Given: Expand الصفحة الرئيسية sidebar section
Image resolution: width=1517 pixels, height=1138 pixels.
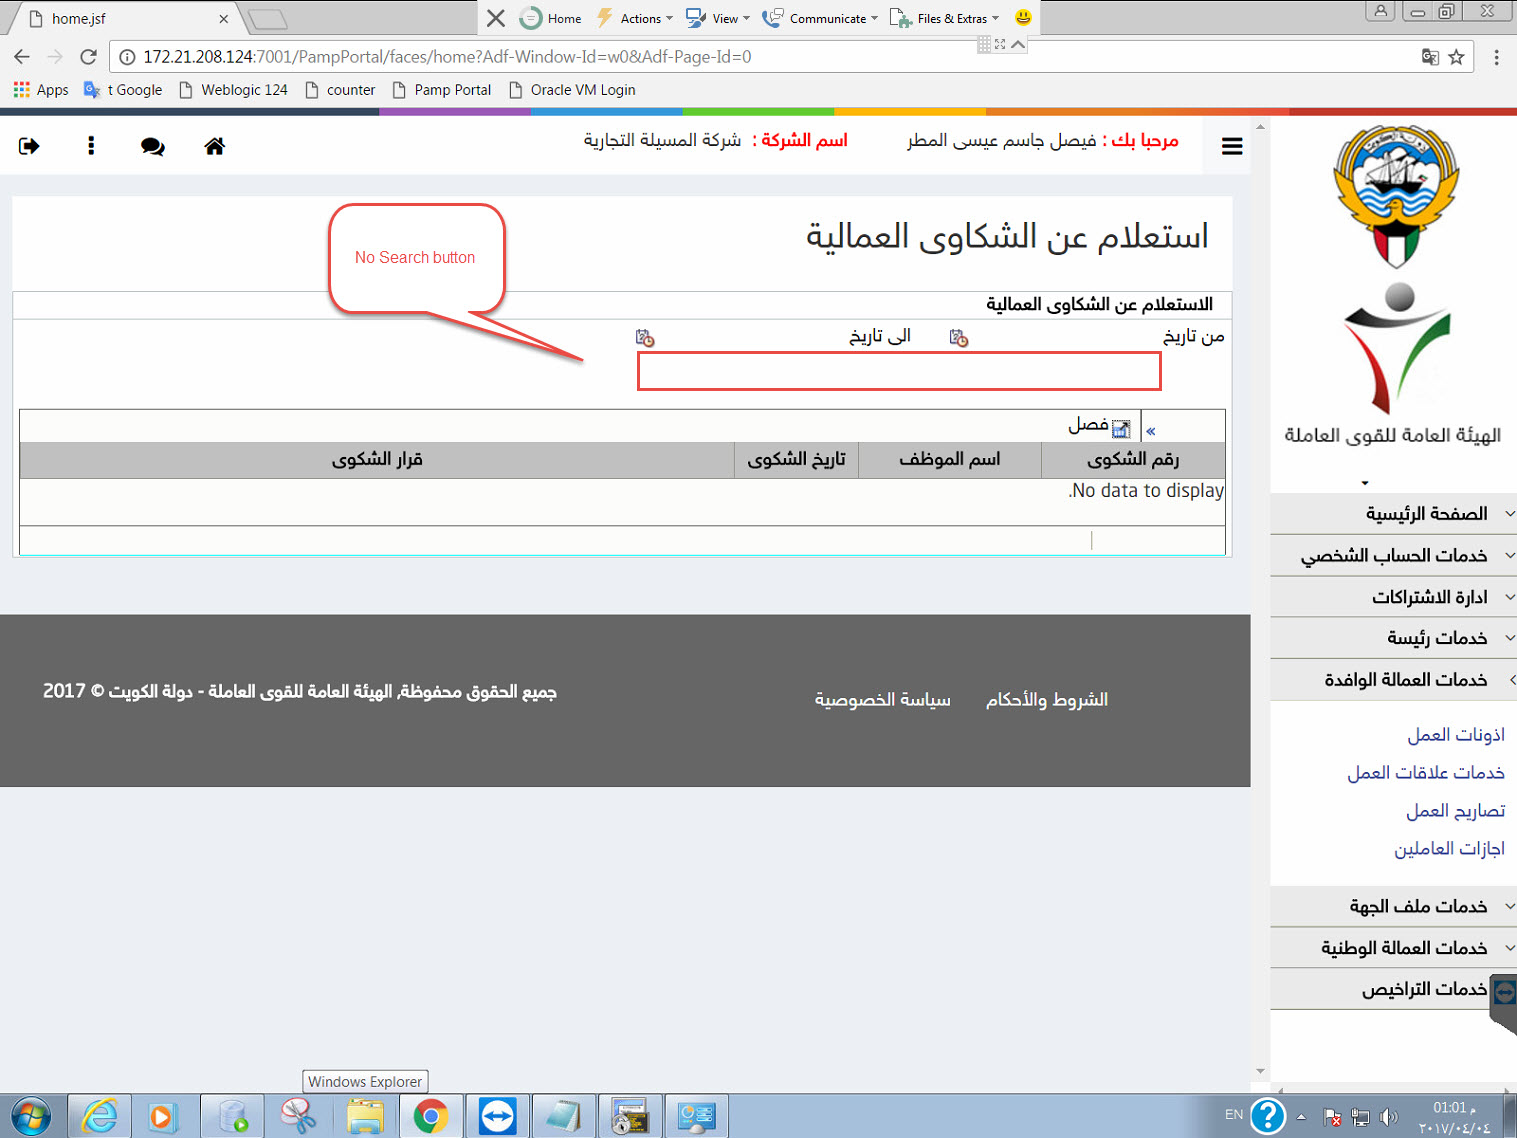Looking at the screenshot, I should [1394, 513].
